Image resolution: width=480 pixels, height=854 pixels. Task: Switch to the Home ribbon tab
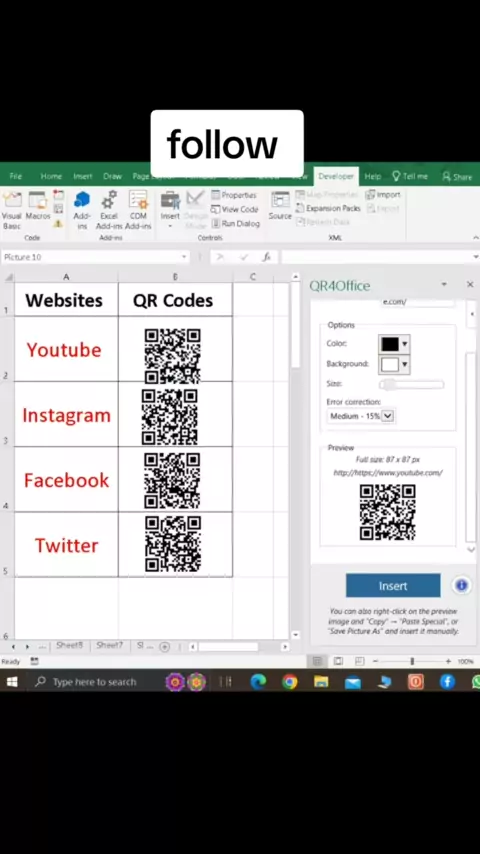[x=51, y=176]
